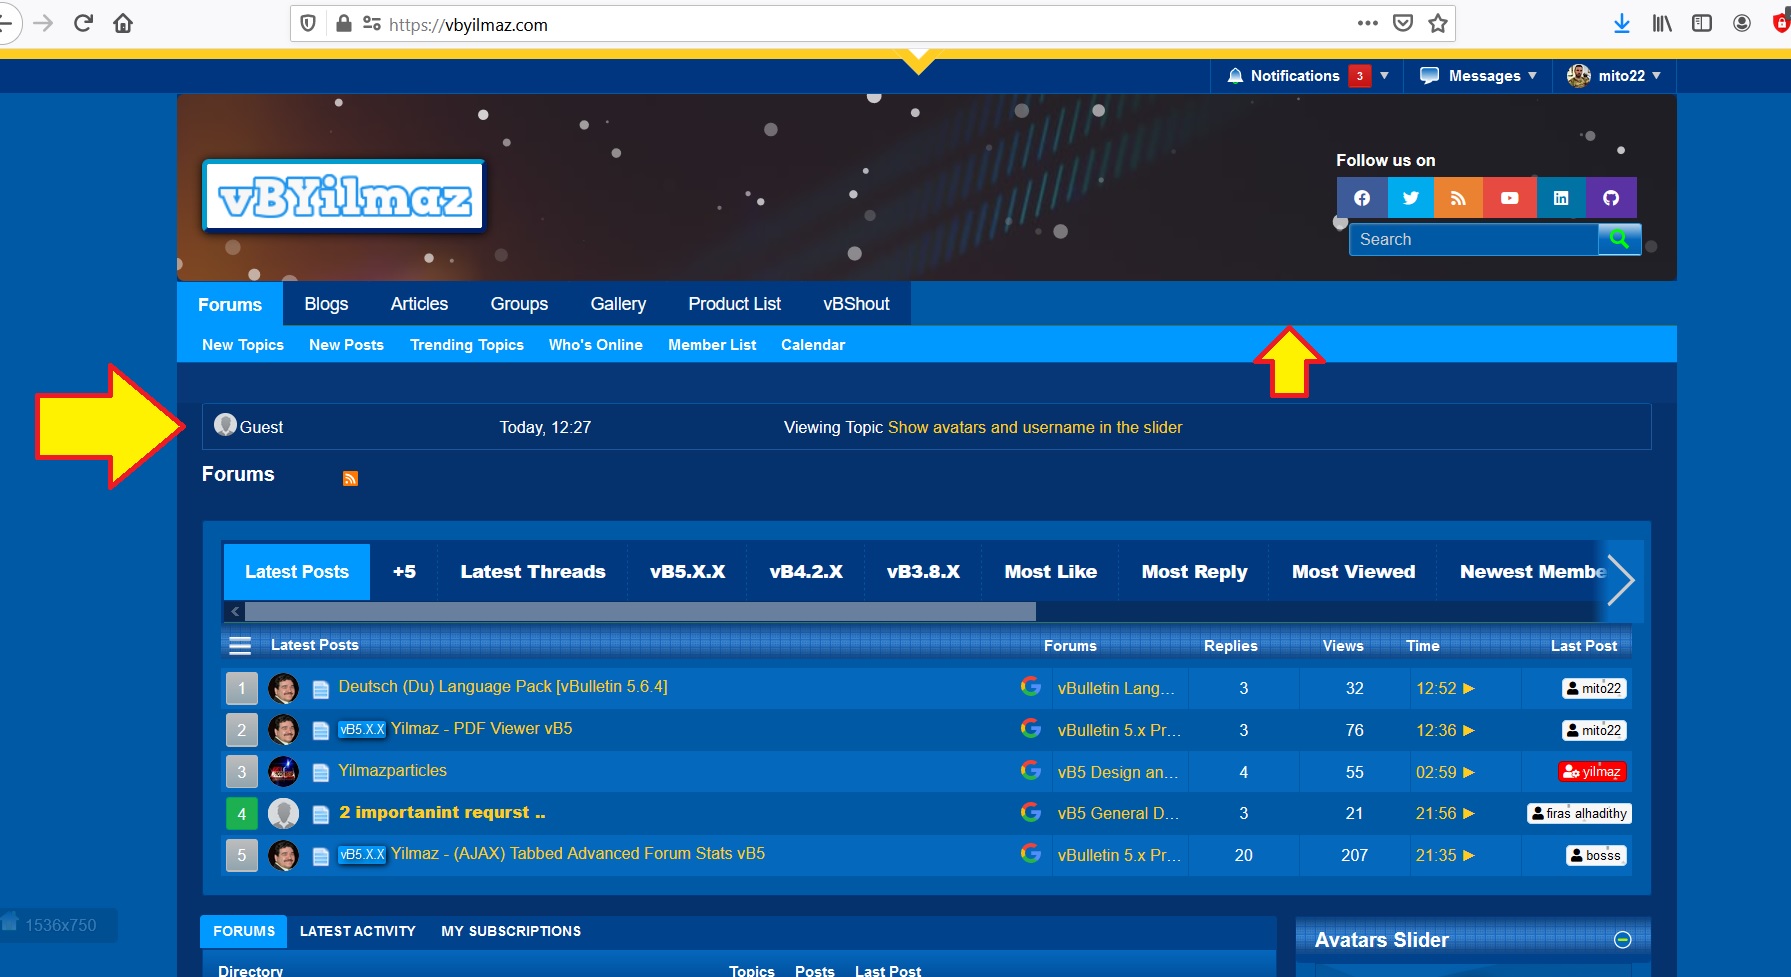The height and width of the screenshot is (977, 1791).
Task: Go to last post arrow at 12:52
Action: point(1469,688)
